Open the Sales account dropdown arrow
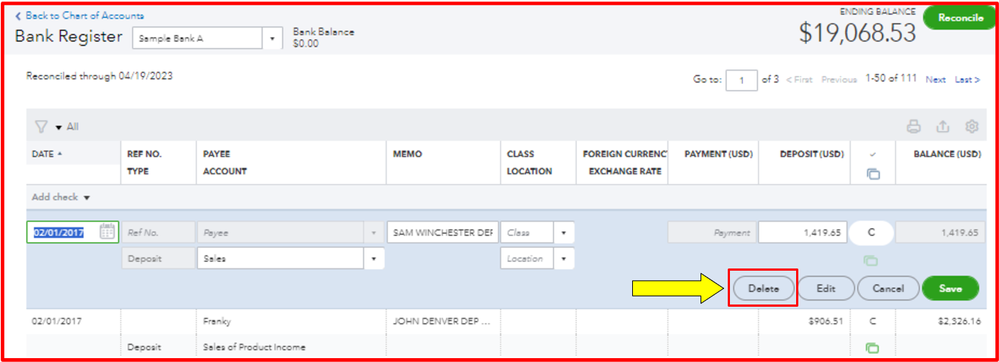 pos(374,259)
